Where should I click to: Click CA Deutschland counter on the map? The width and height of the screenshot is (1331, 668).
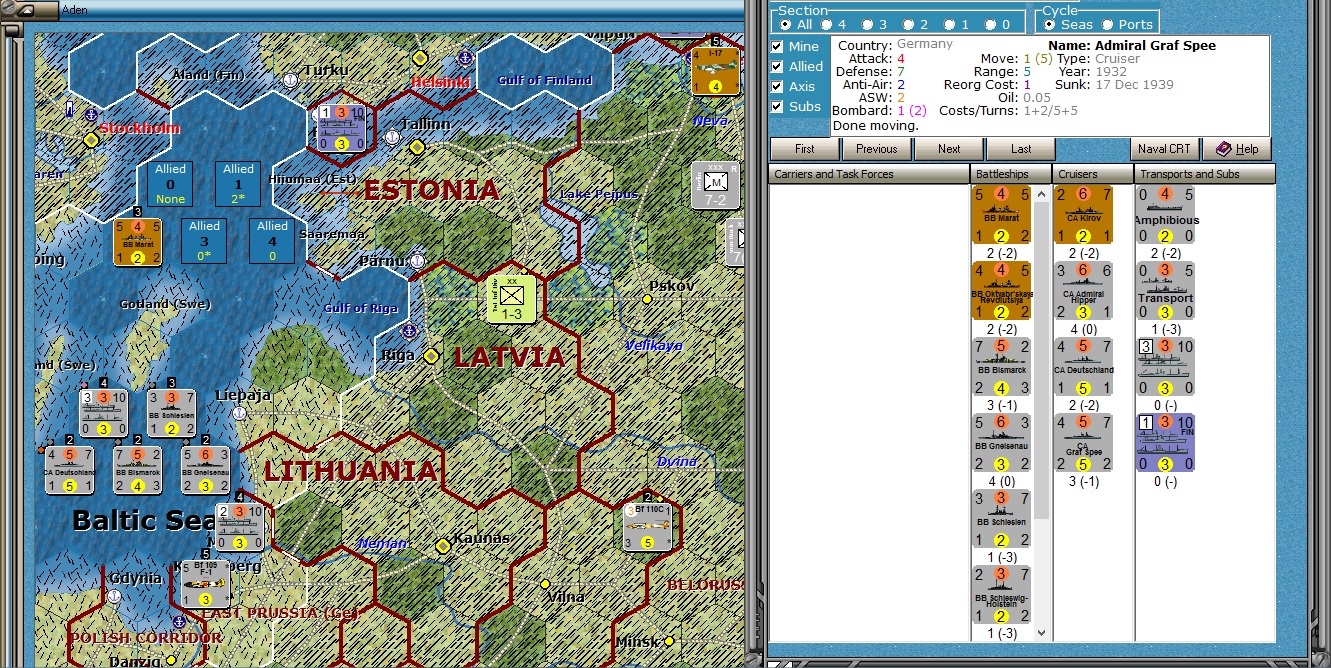tap(69, 470)
